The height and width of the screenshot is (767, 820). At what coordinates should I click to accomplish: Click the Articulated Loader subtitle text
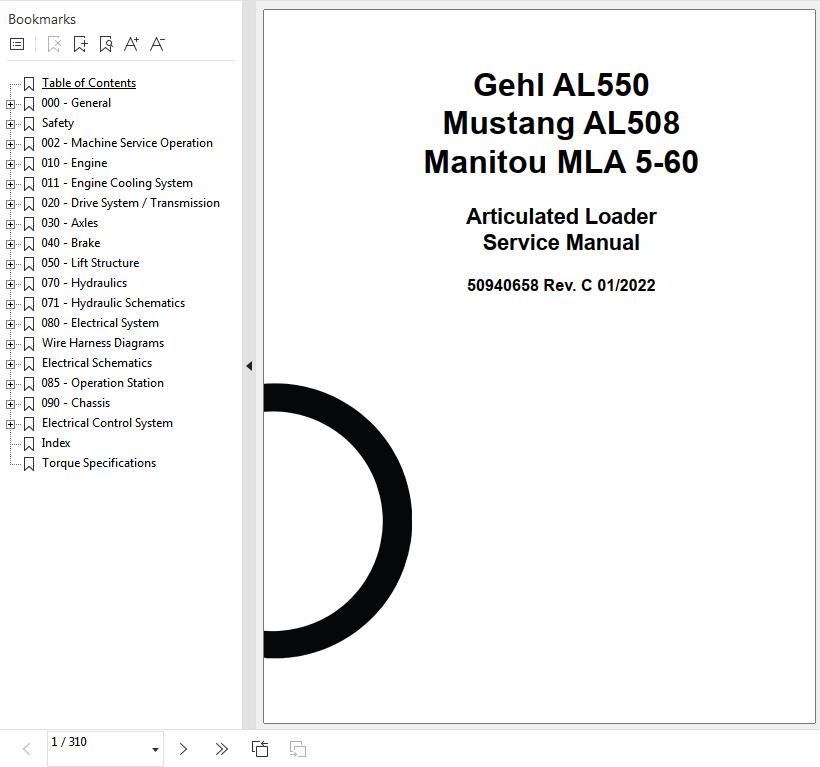pos(561,216)
